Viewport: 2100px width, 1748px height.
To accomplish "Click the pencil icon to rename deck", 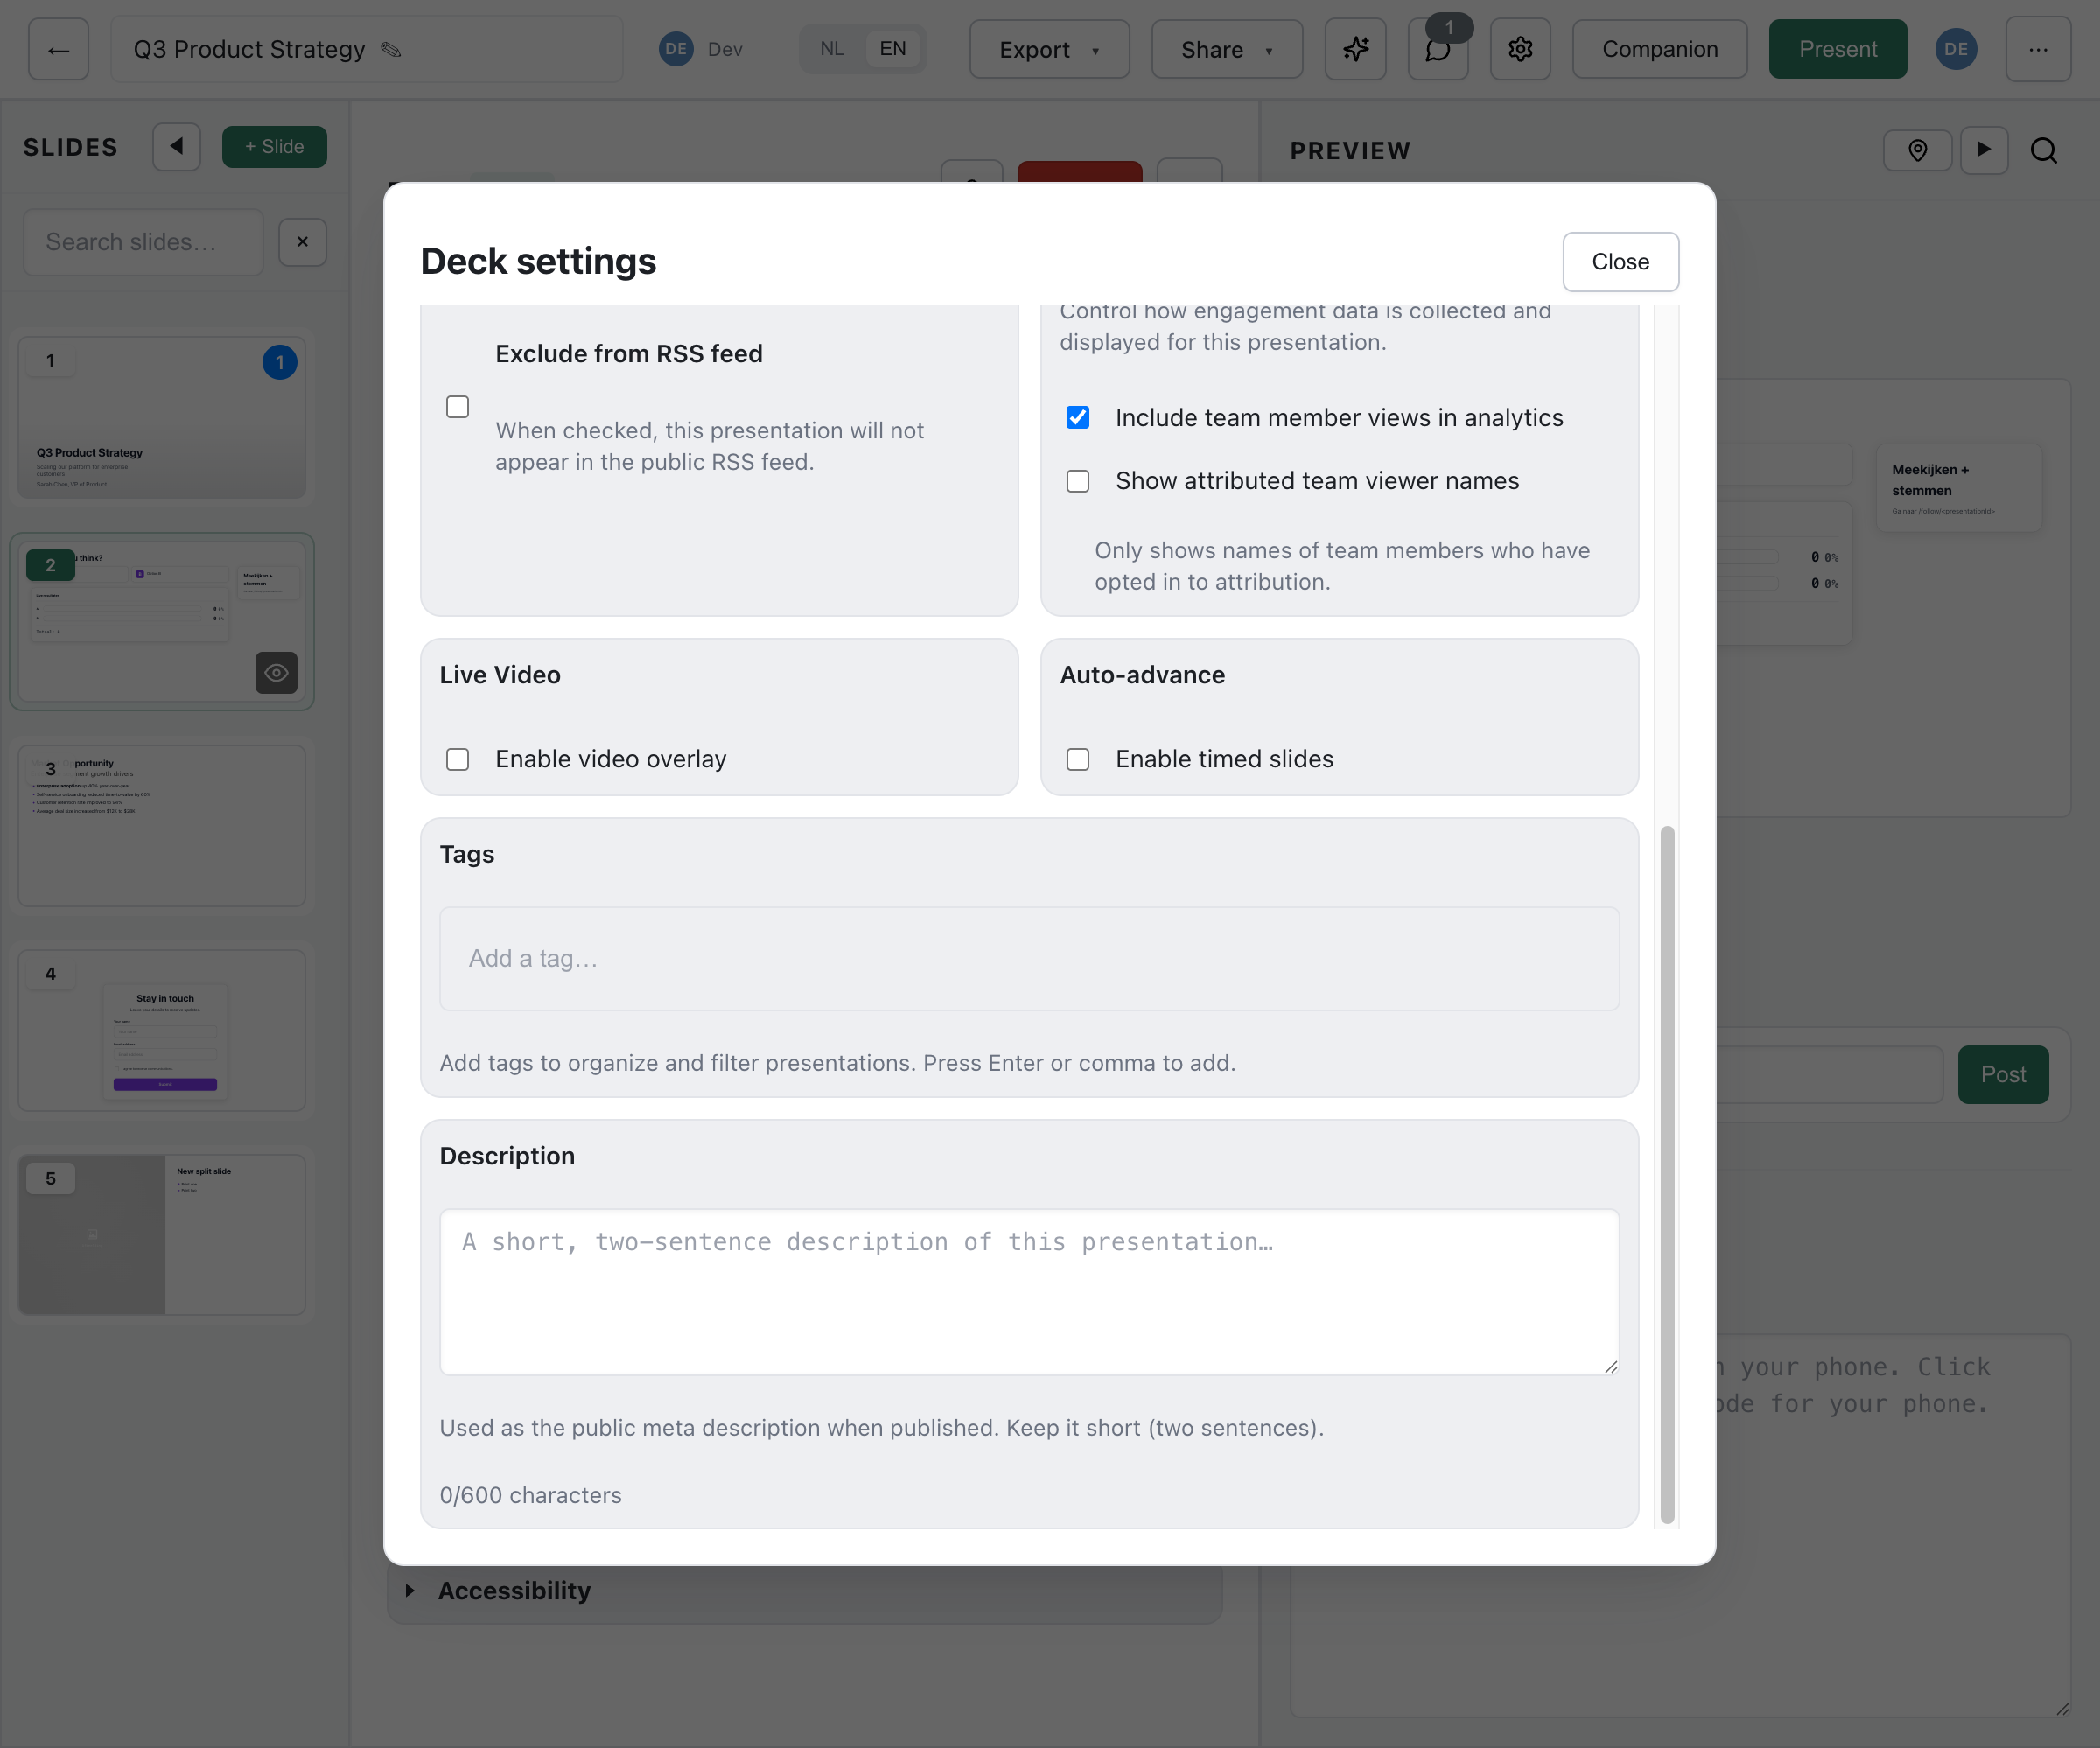I will point(391,50).
